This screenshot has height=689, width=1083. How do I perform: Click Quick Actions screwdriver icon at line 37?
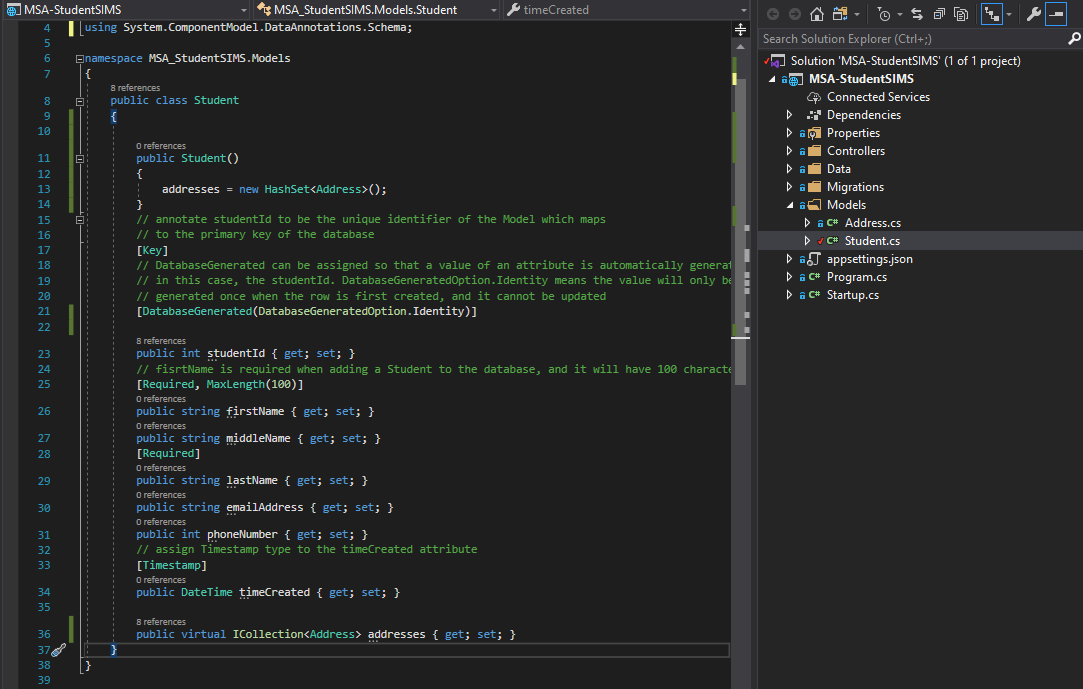(x=59, y=650)
